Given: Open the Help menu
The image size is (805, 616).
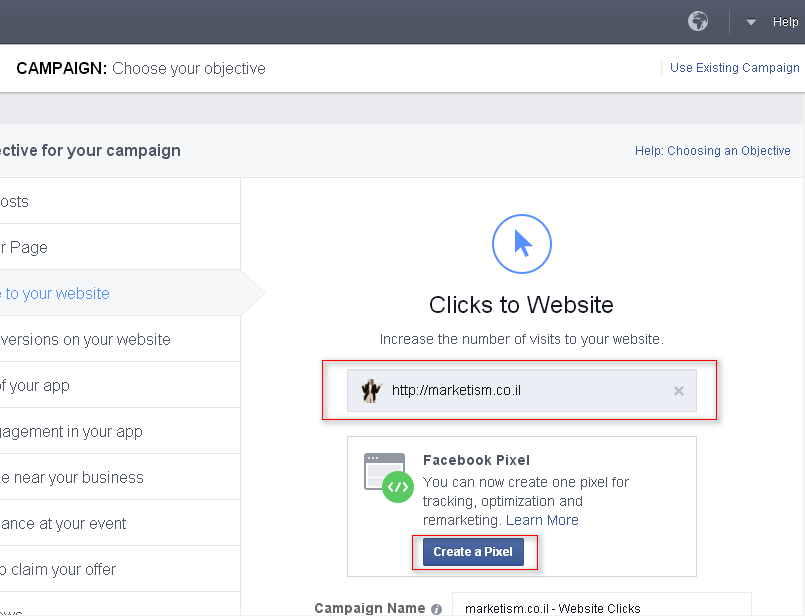Looking at the screenshot, I should coord(785,22).
